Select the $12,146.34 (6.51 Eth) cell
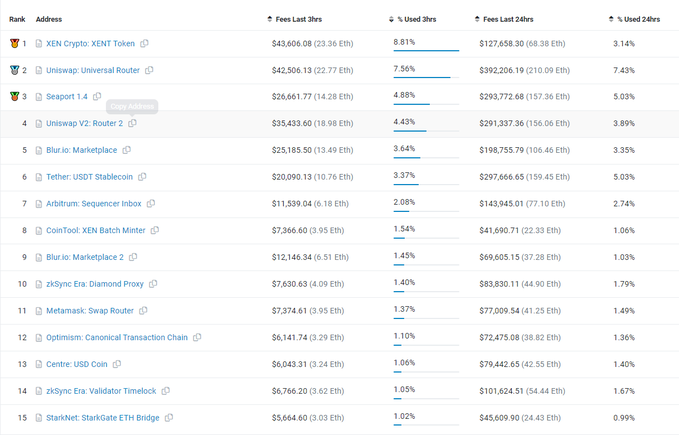Image resolution: width=679 pixels, height=435 pixels. pyautogui.click(x=310, y=257)
